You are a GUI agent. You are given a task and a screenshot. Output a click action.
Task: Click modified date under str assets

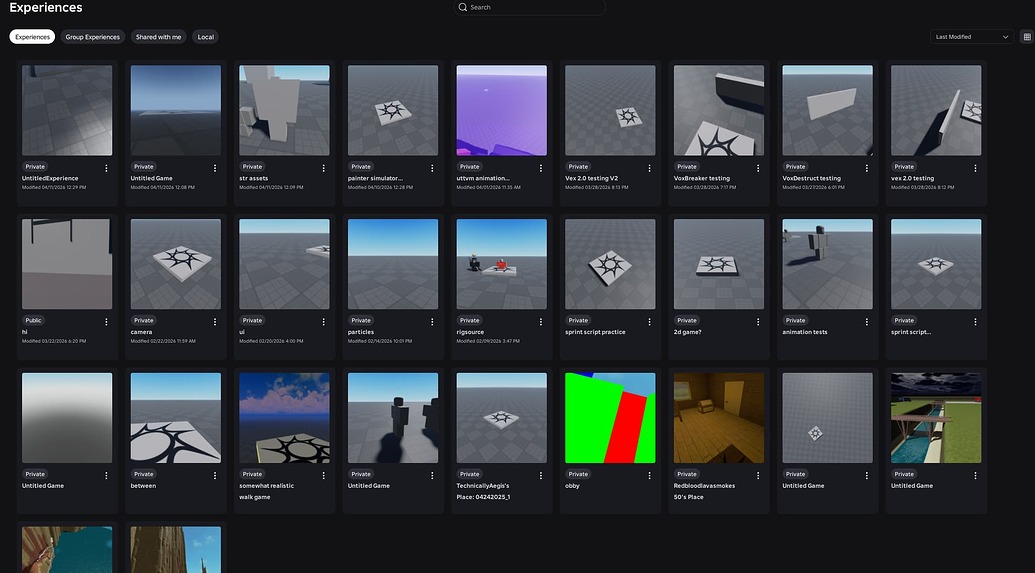pos(271,187)
